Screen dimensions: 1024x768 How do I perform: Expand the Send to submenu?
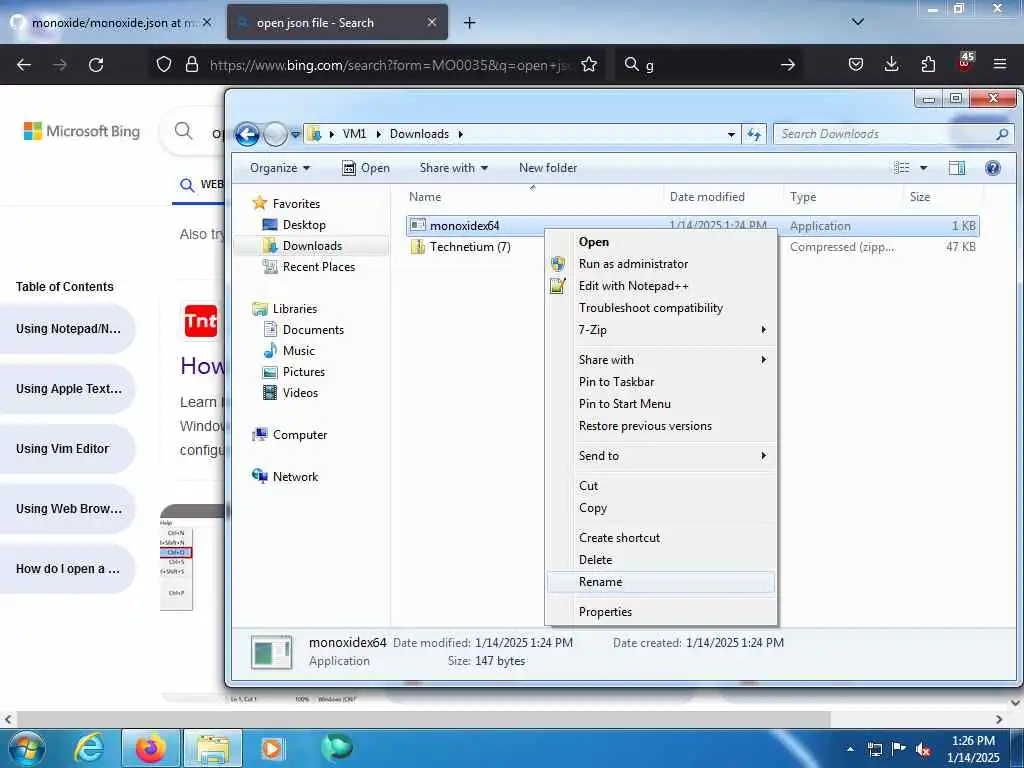point(661,456)
